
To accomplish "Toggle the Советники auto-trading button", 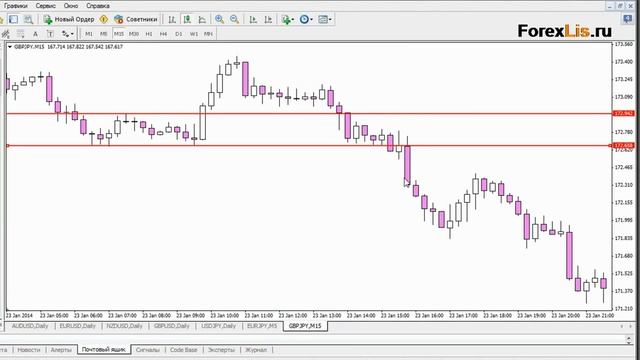I will [x=136, y=19].
